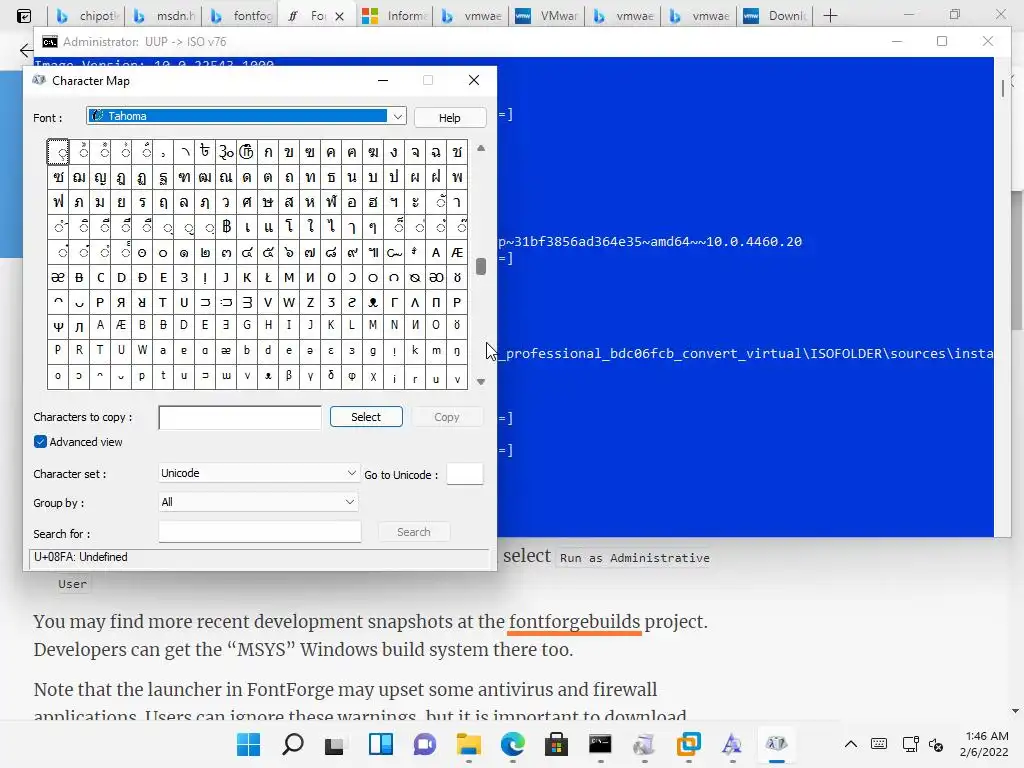Open the Windows Start menu

point(248,744)
